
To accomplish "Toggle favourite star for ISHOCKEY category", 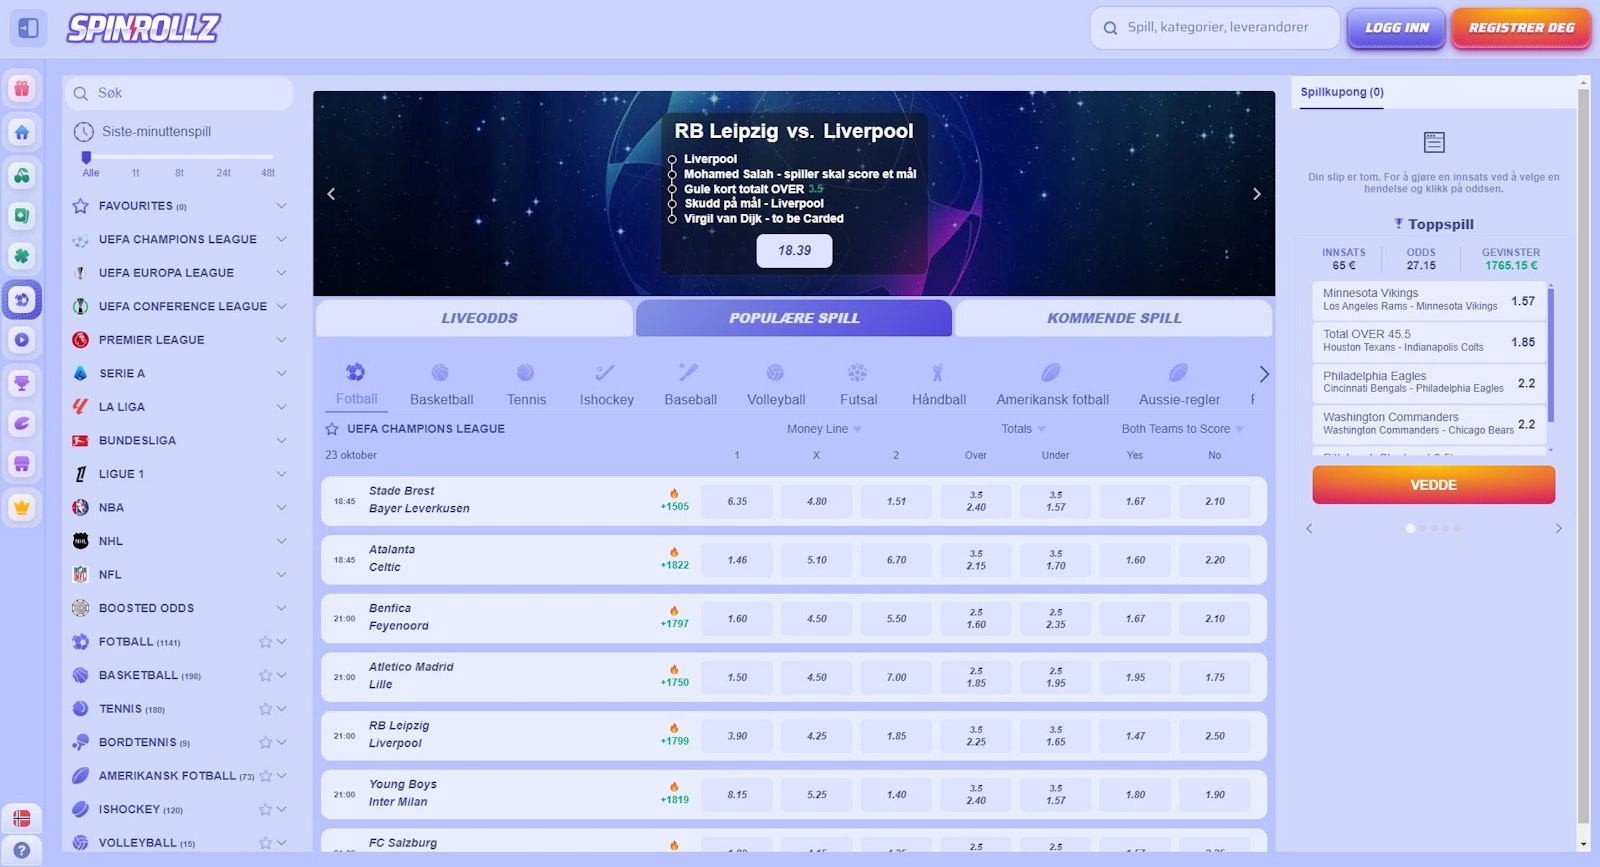I will click(265, 810).
